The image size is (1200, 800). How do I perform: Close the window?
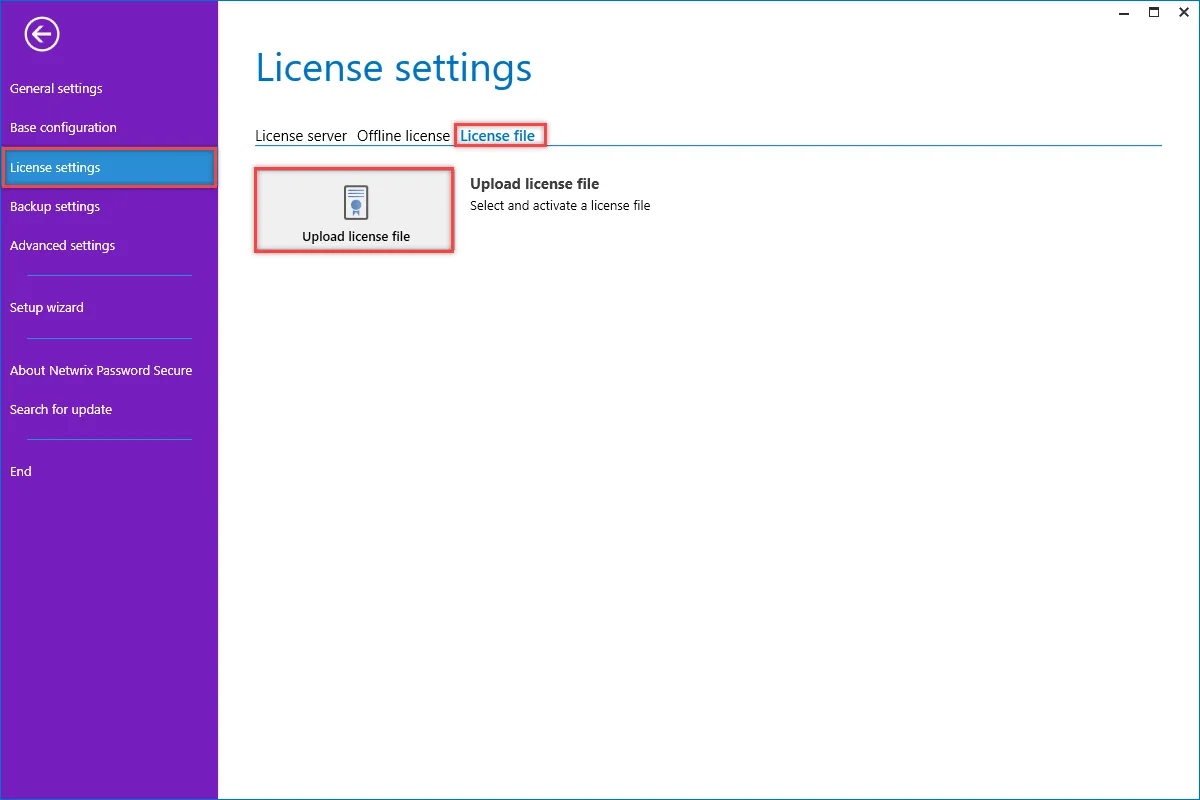pyautogui.click(x=1184, y=12)
